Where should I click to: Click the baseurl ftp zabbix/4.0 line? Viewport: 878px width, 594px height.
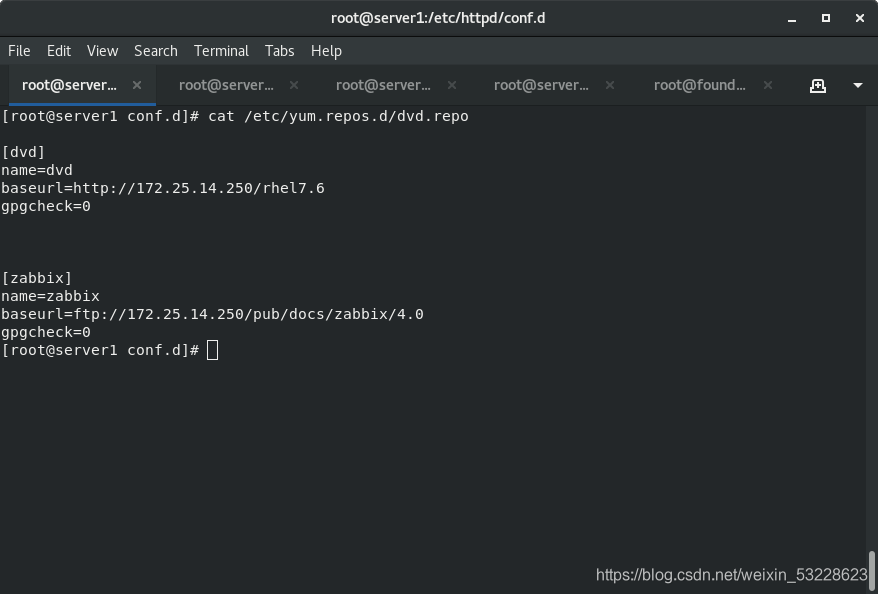[212, 314]
